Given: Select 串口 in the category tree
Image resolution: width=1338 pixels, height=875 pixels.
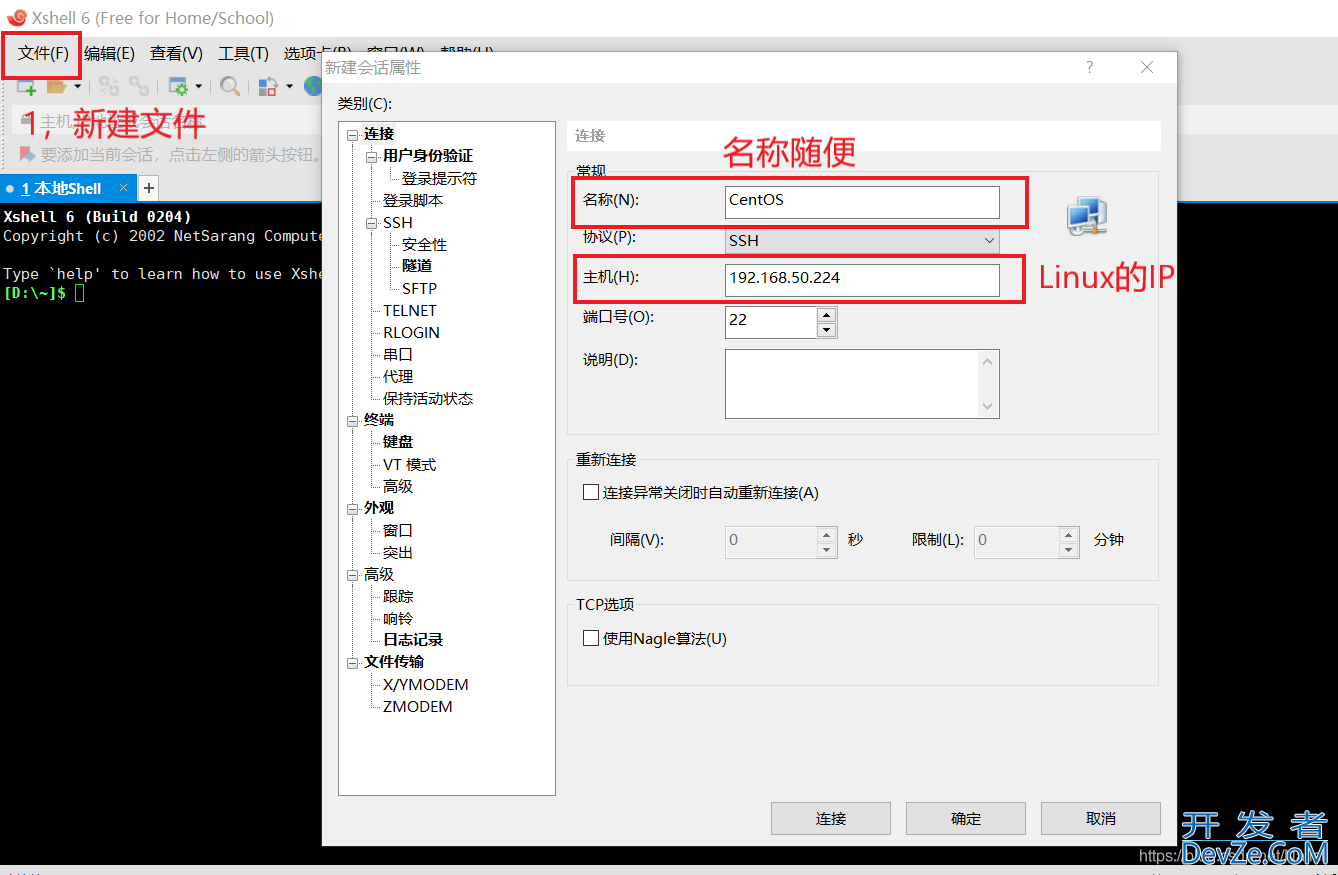Looking at the screenshot, I should [398, 354].
